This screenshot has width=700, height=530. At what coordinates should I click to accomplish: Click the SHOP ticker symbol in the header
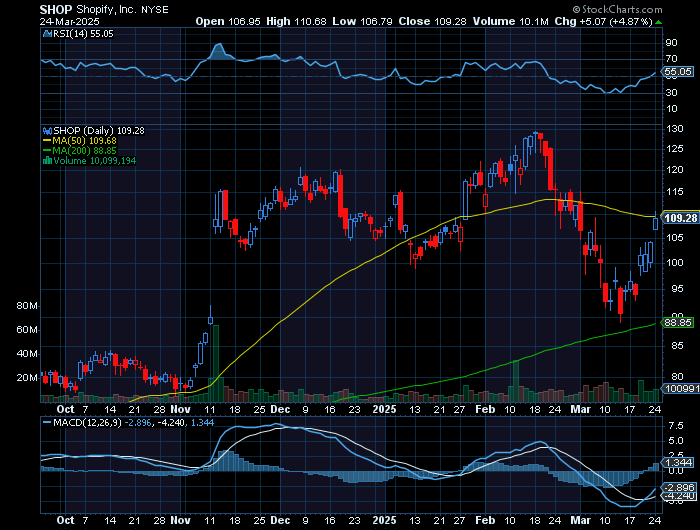click(56, 9)
